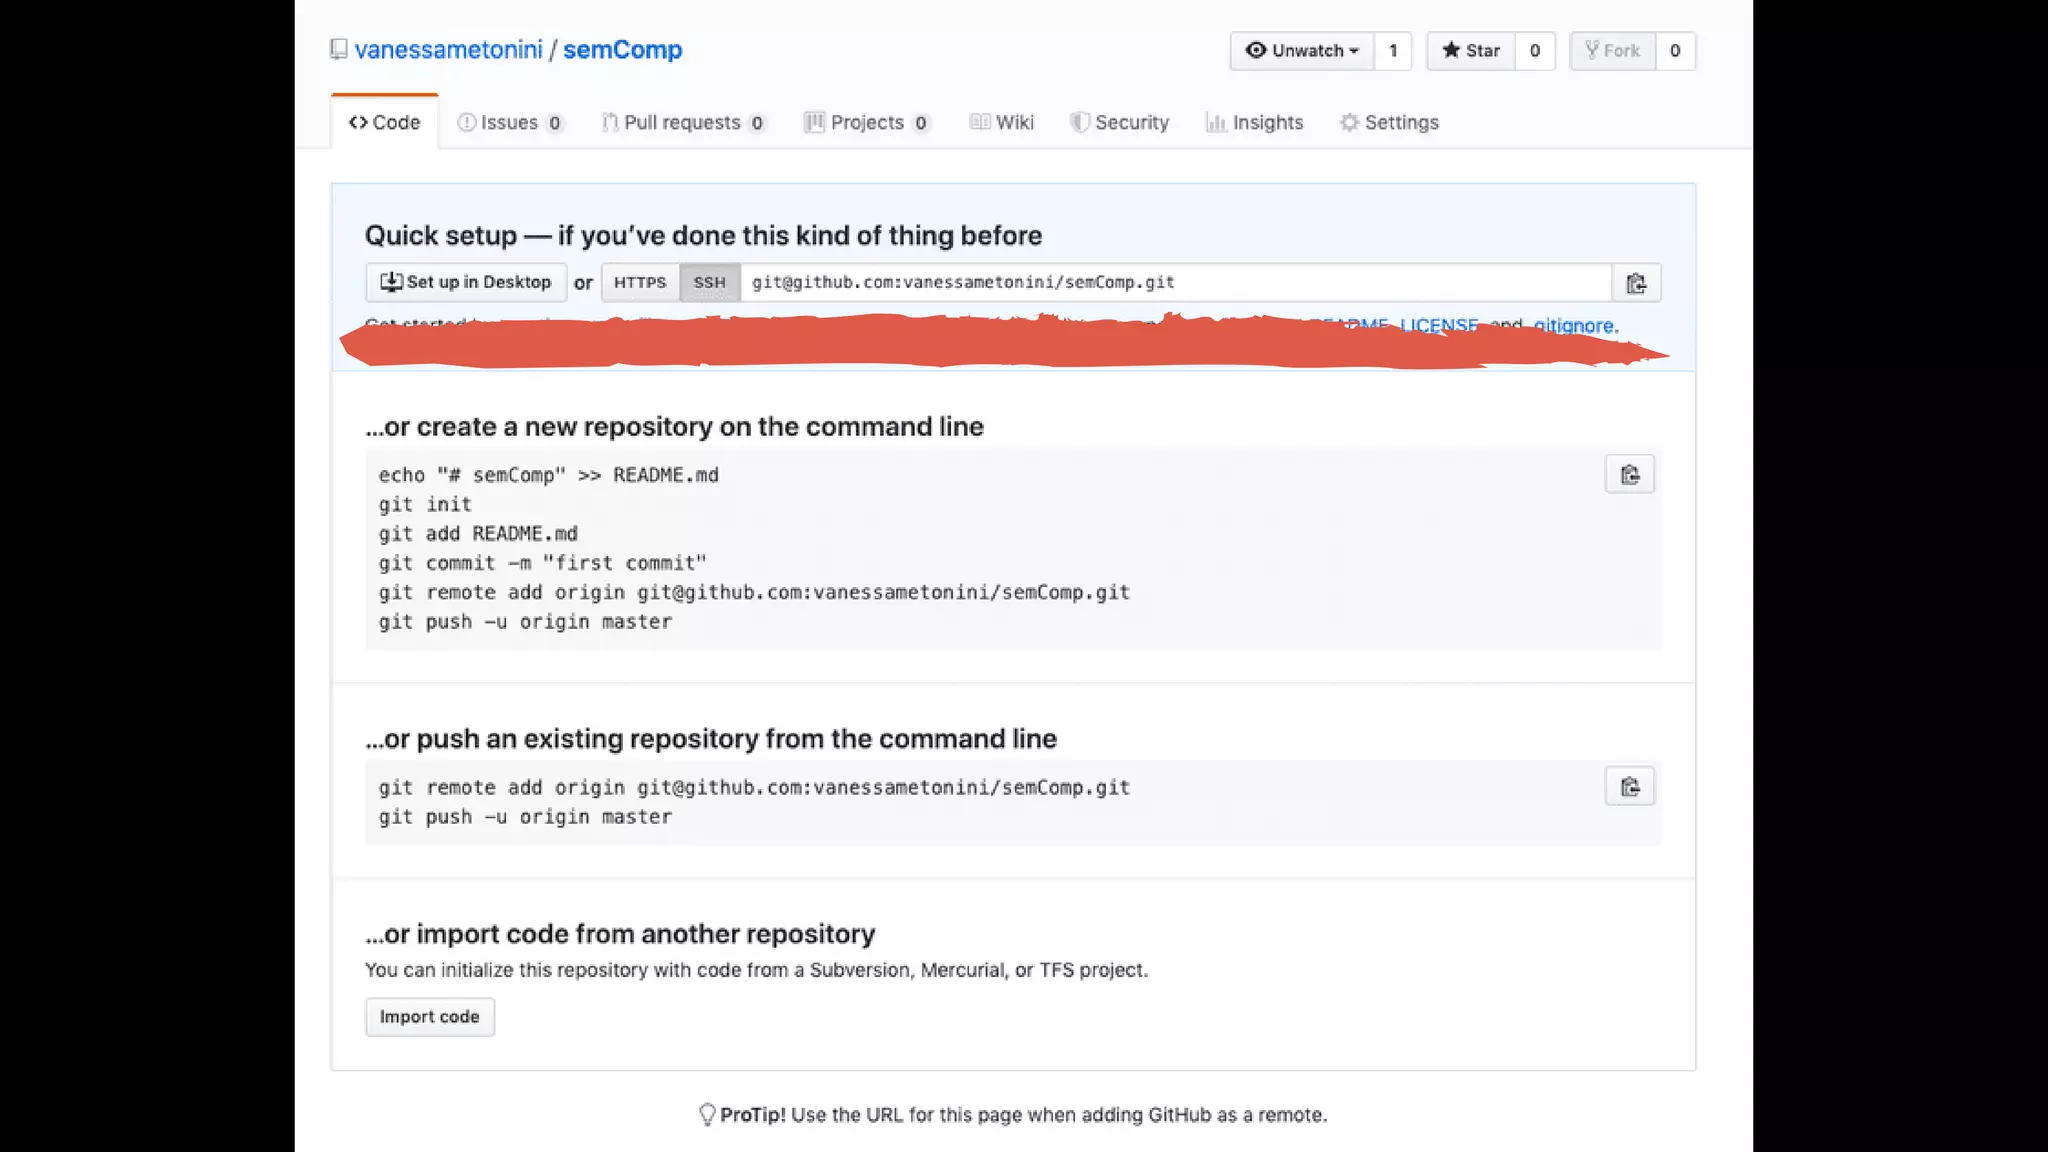
Task: Copy new repository commands to clipboard
Action: point(1629,475)
